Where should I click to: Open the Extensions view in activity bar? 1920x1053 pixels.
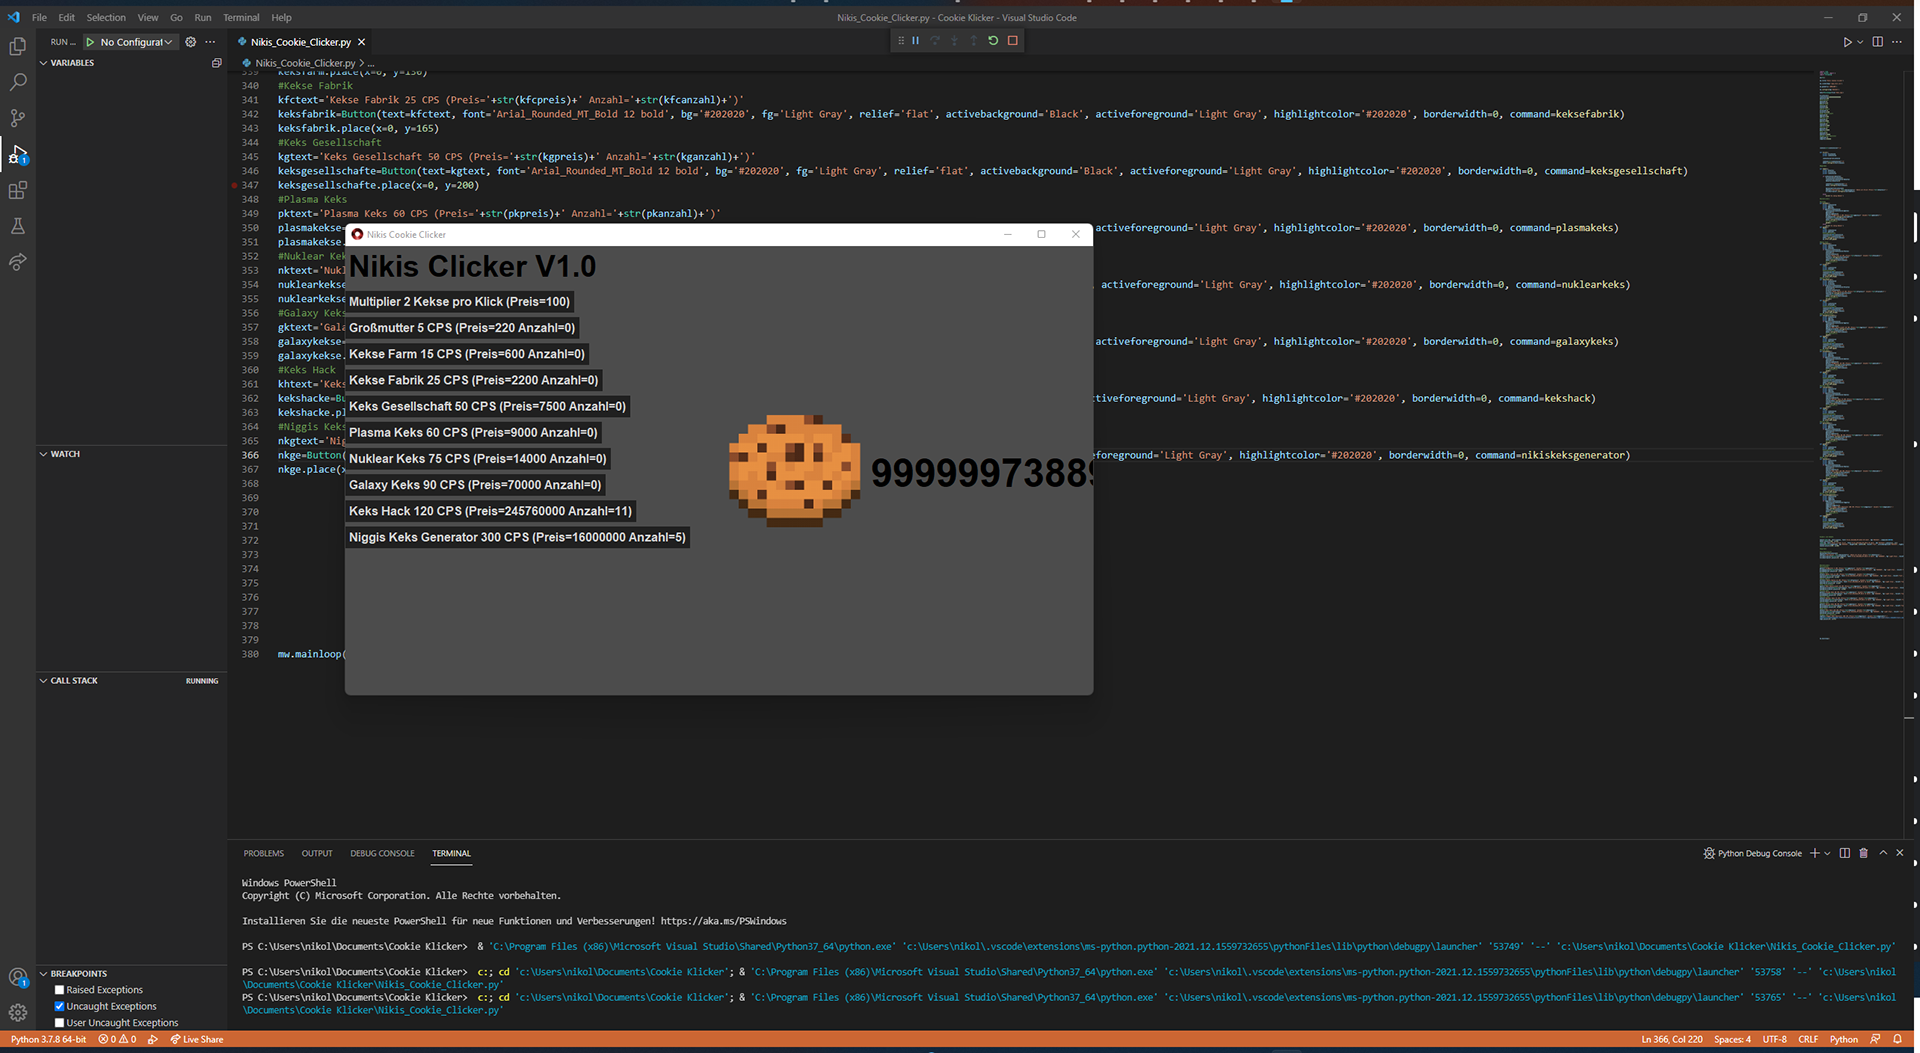(x=18, y=190)
